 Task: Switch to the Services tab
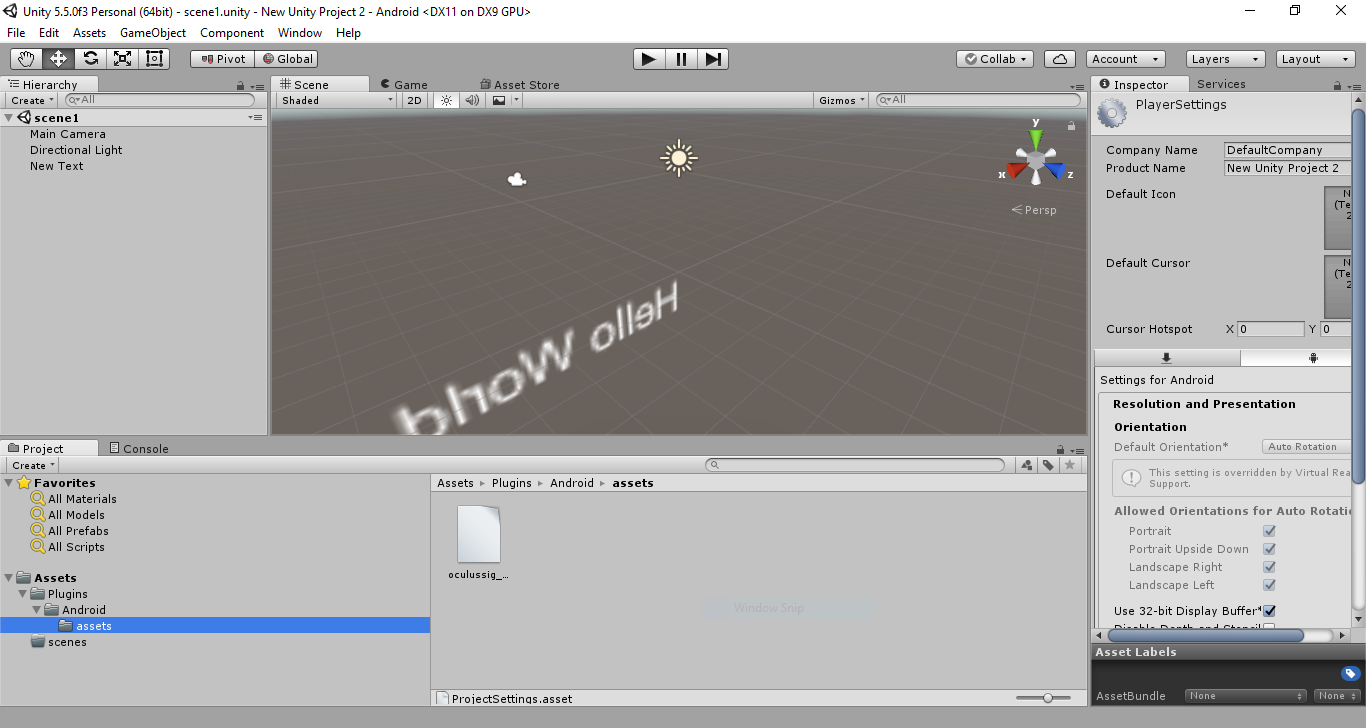point(1221,84)
